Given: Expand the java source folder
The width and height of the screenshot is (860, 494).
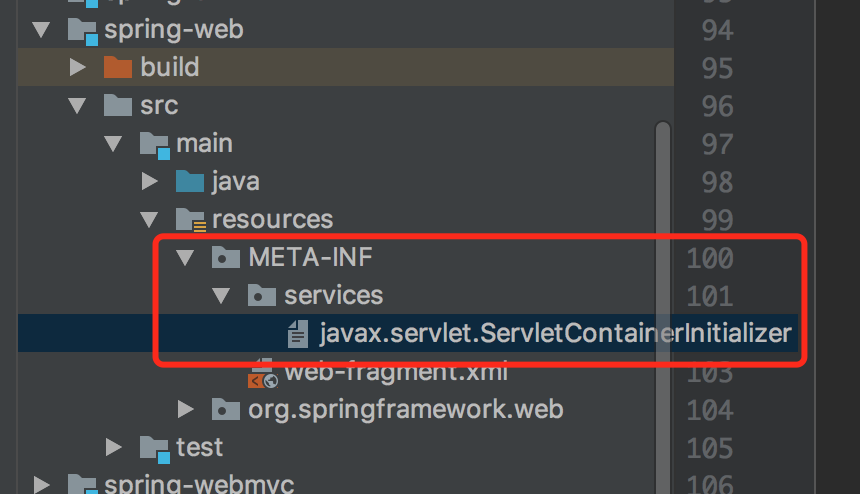Looking at the screenshot, I should click(150, 181).
